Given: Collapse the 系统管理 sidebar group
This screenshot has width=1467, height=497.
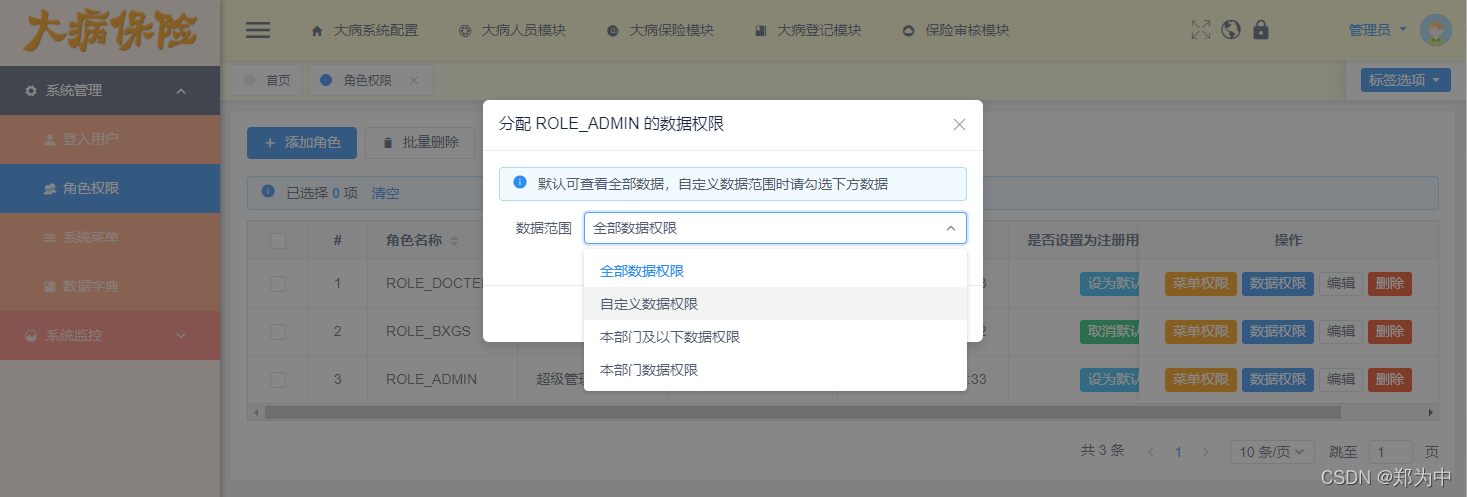Looking at the screenshot, I should coord(110,91).
